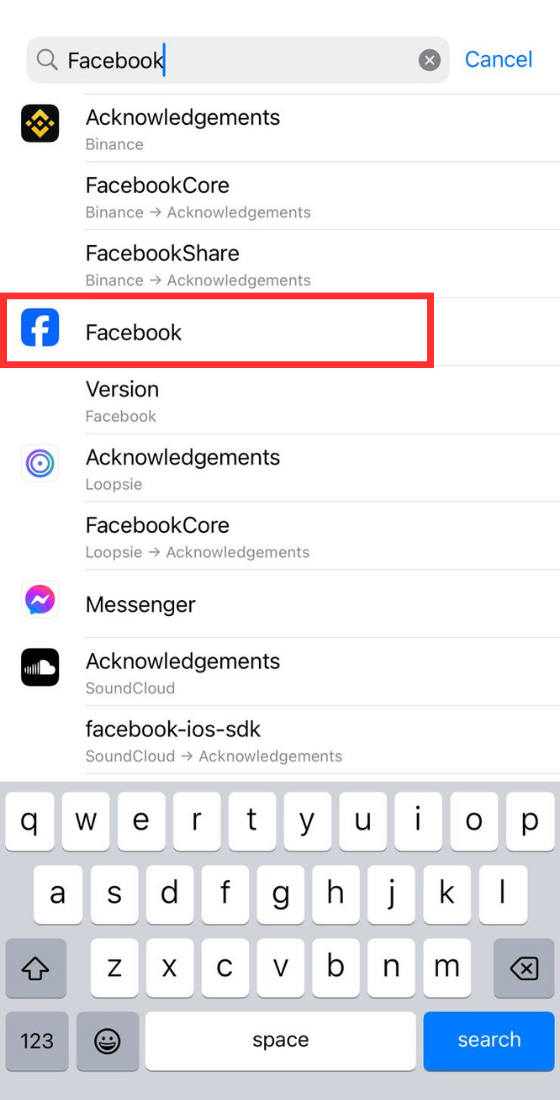Tap the Loopsie app icon
Viewport: 560px width, 1100px height.
point(40,463)
